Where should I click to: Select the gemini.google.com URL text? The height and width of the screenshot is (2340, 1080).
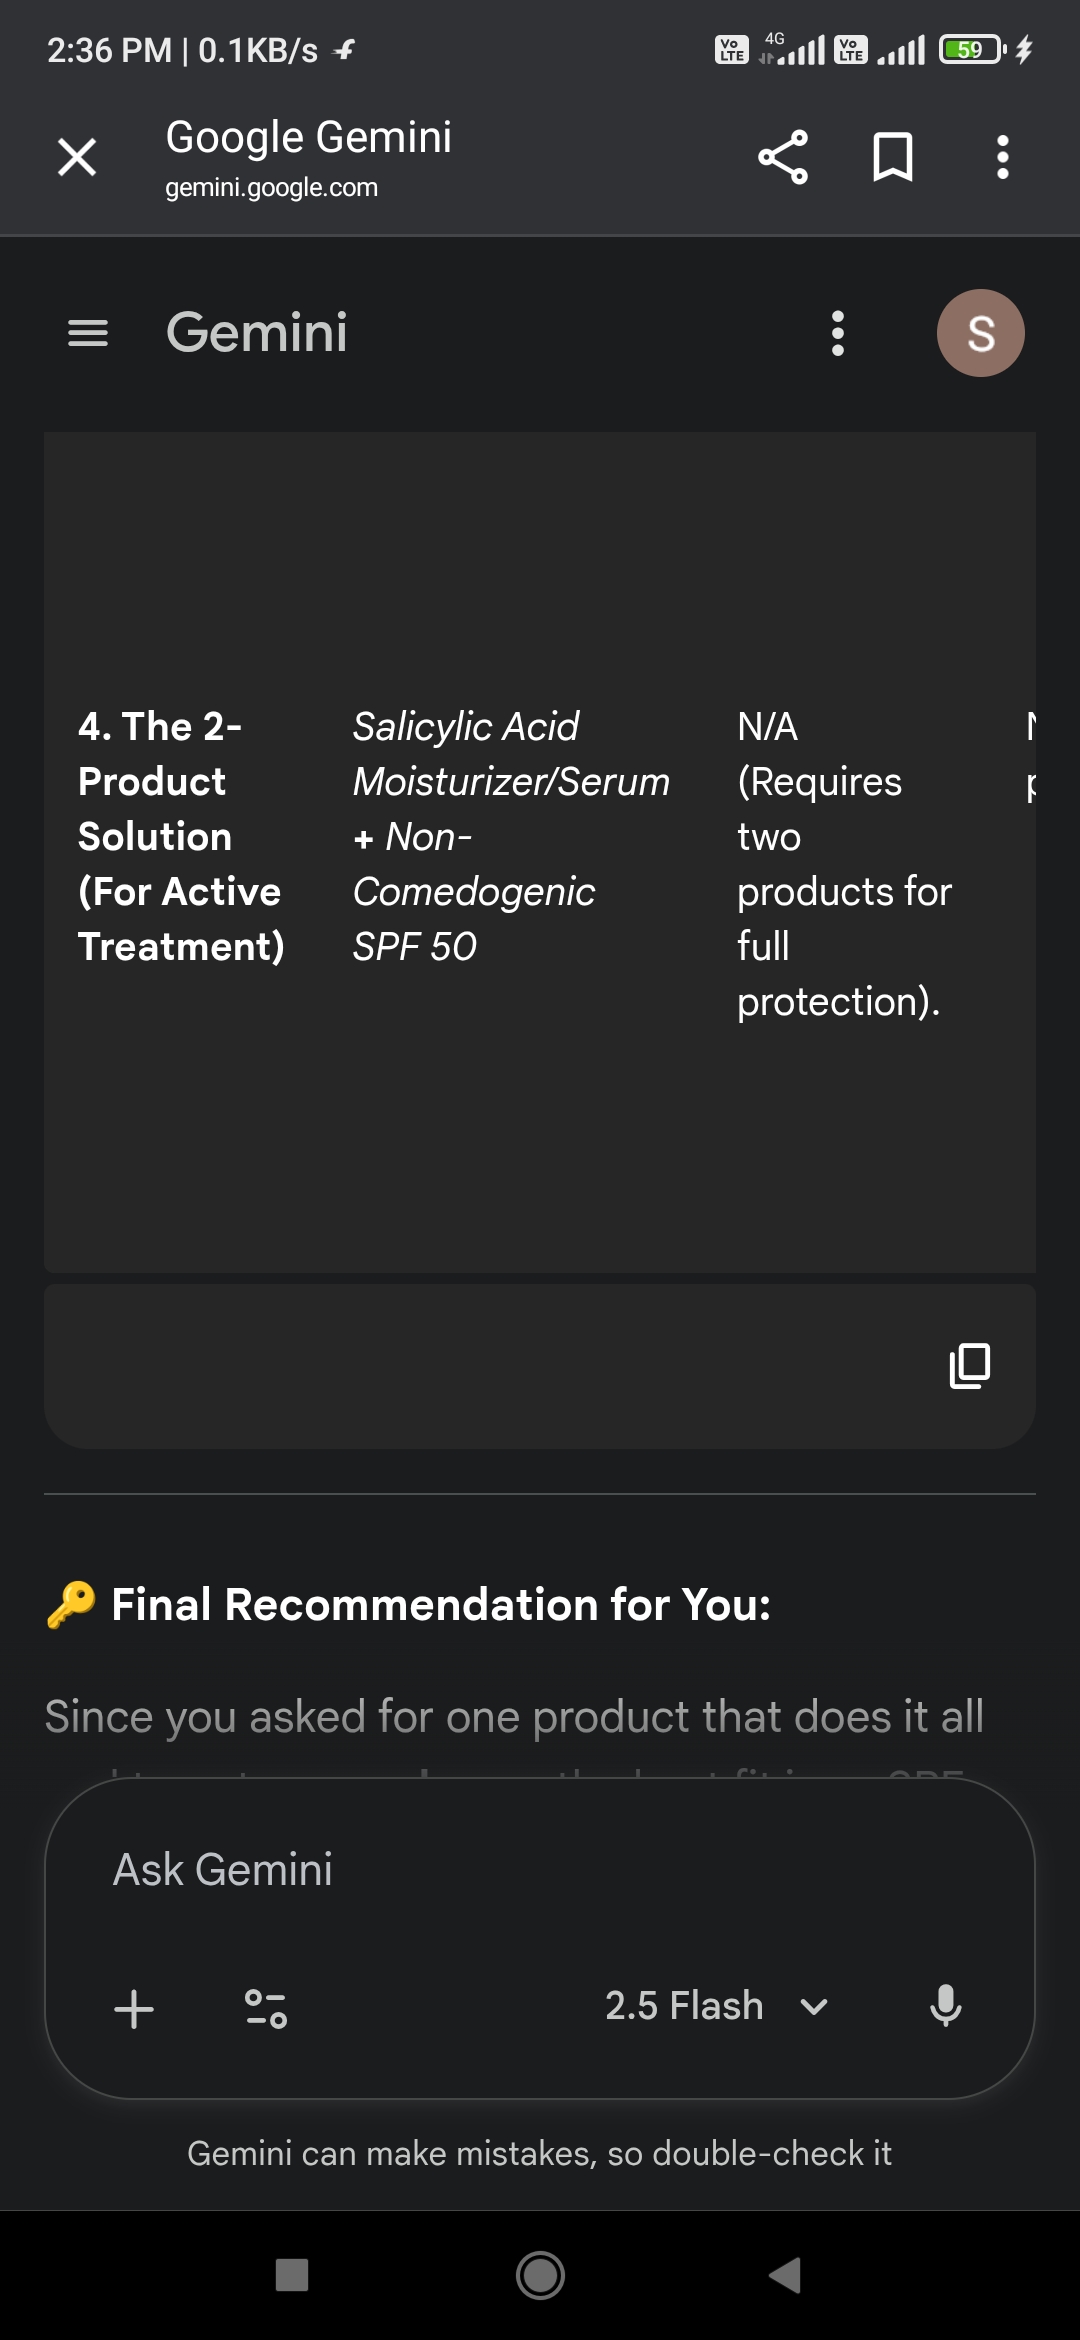point(271,188)
